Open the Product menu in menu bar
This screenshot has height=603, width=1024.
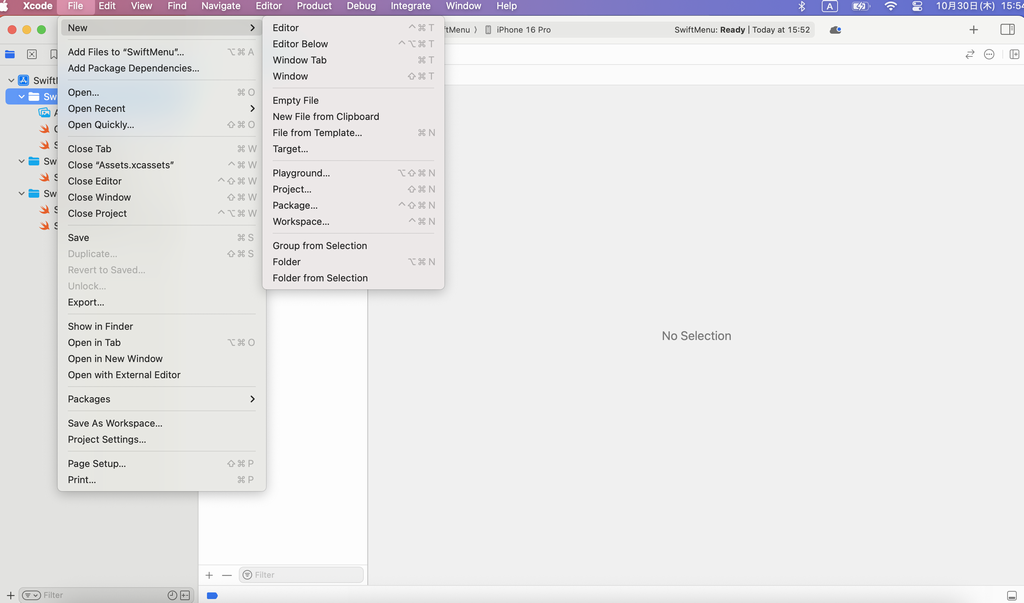click(314, 6)
